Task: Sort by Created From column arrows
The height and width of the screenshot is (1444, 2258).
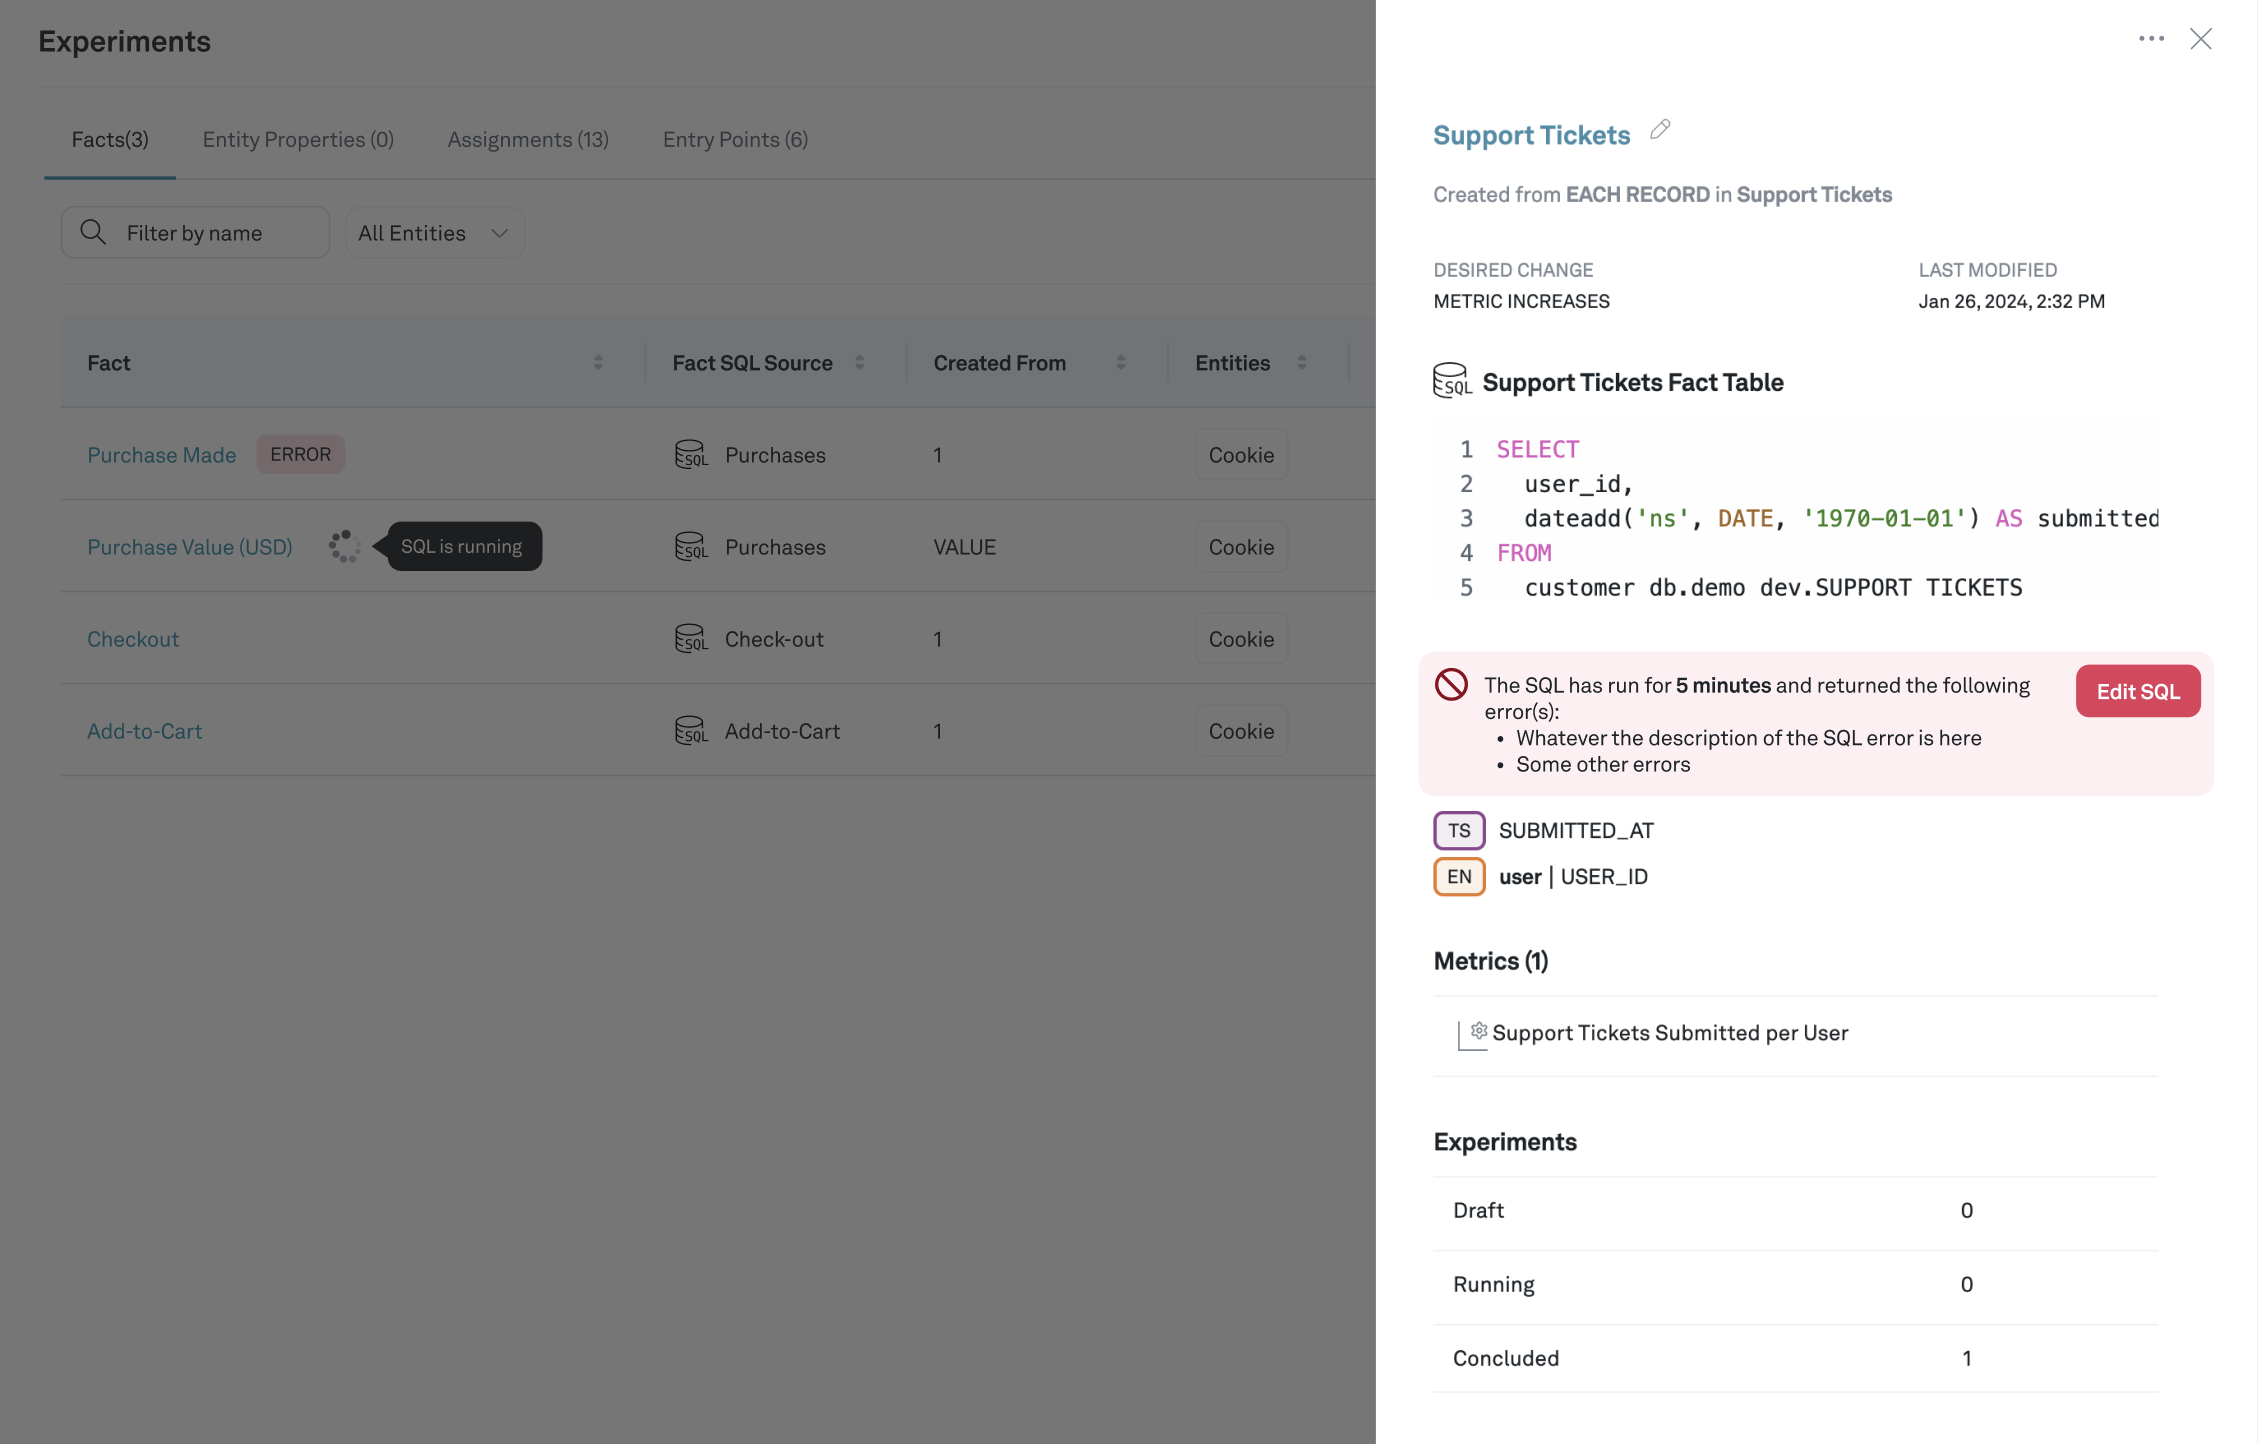Action: coord(1121,363)
